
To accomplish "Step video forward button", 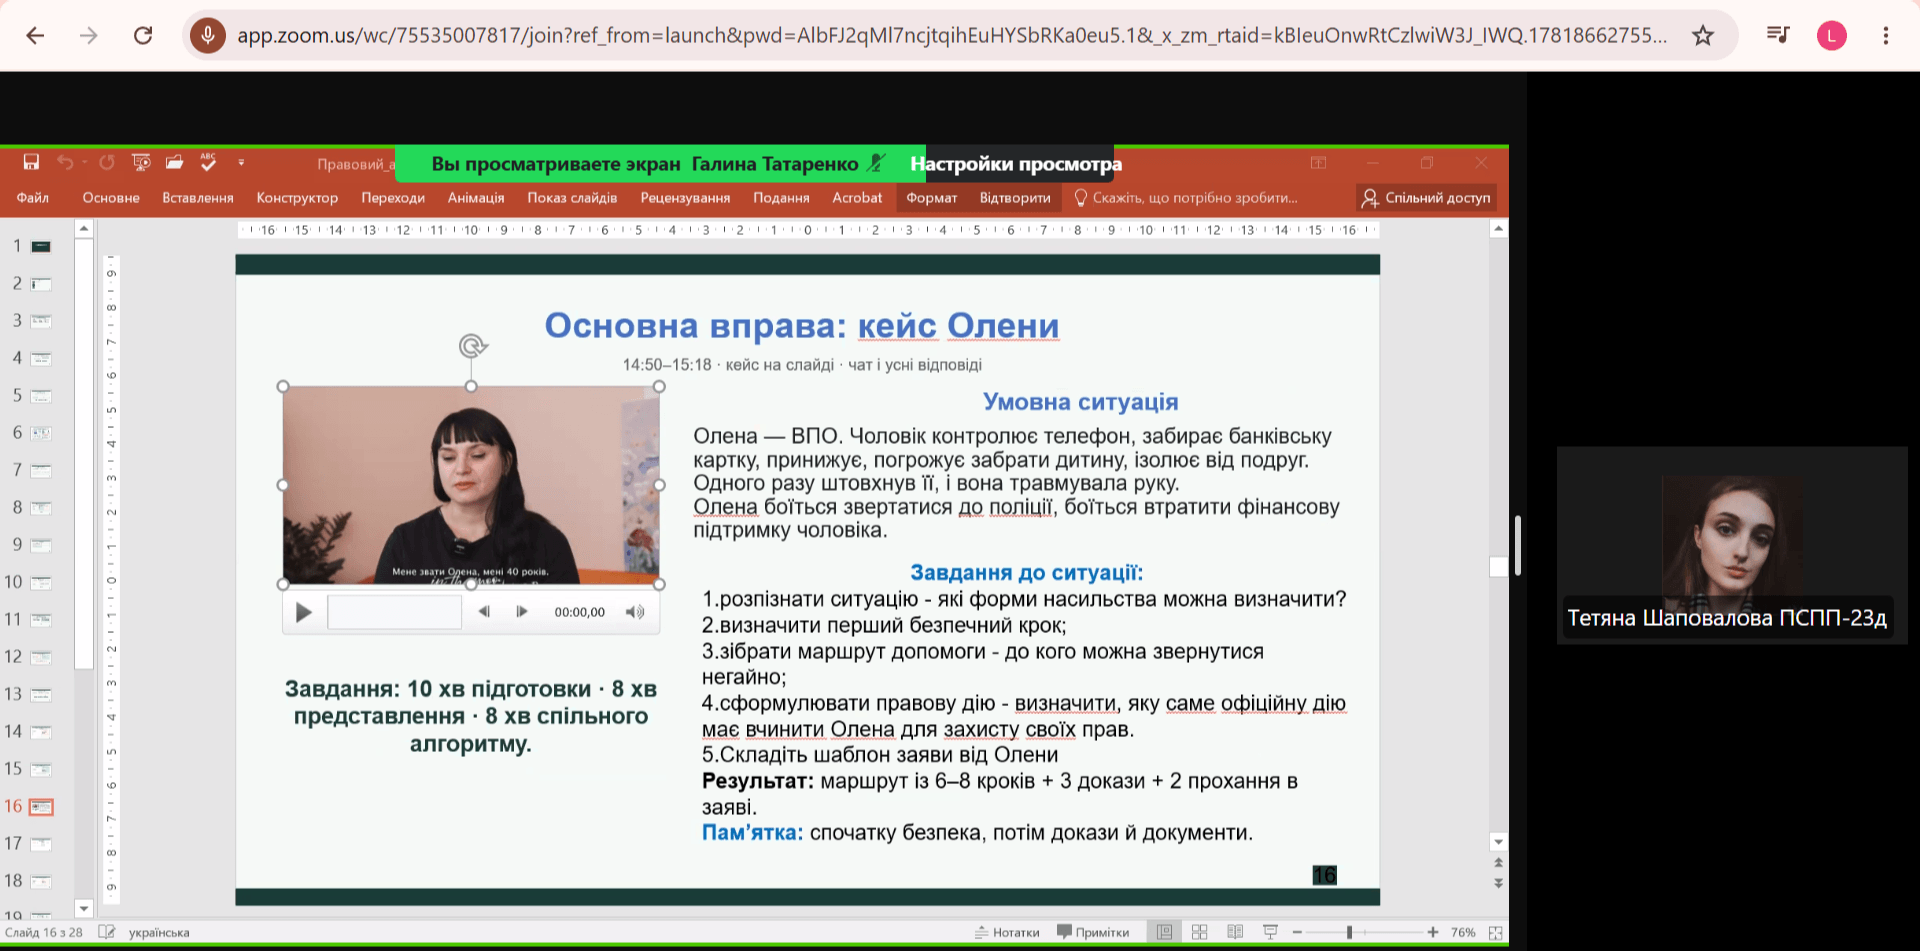I will 521,612.
